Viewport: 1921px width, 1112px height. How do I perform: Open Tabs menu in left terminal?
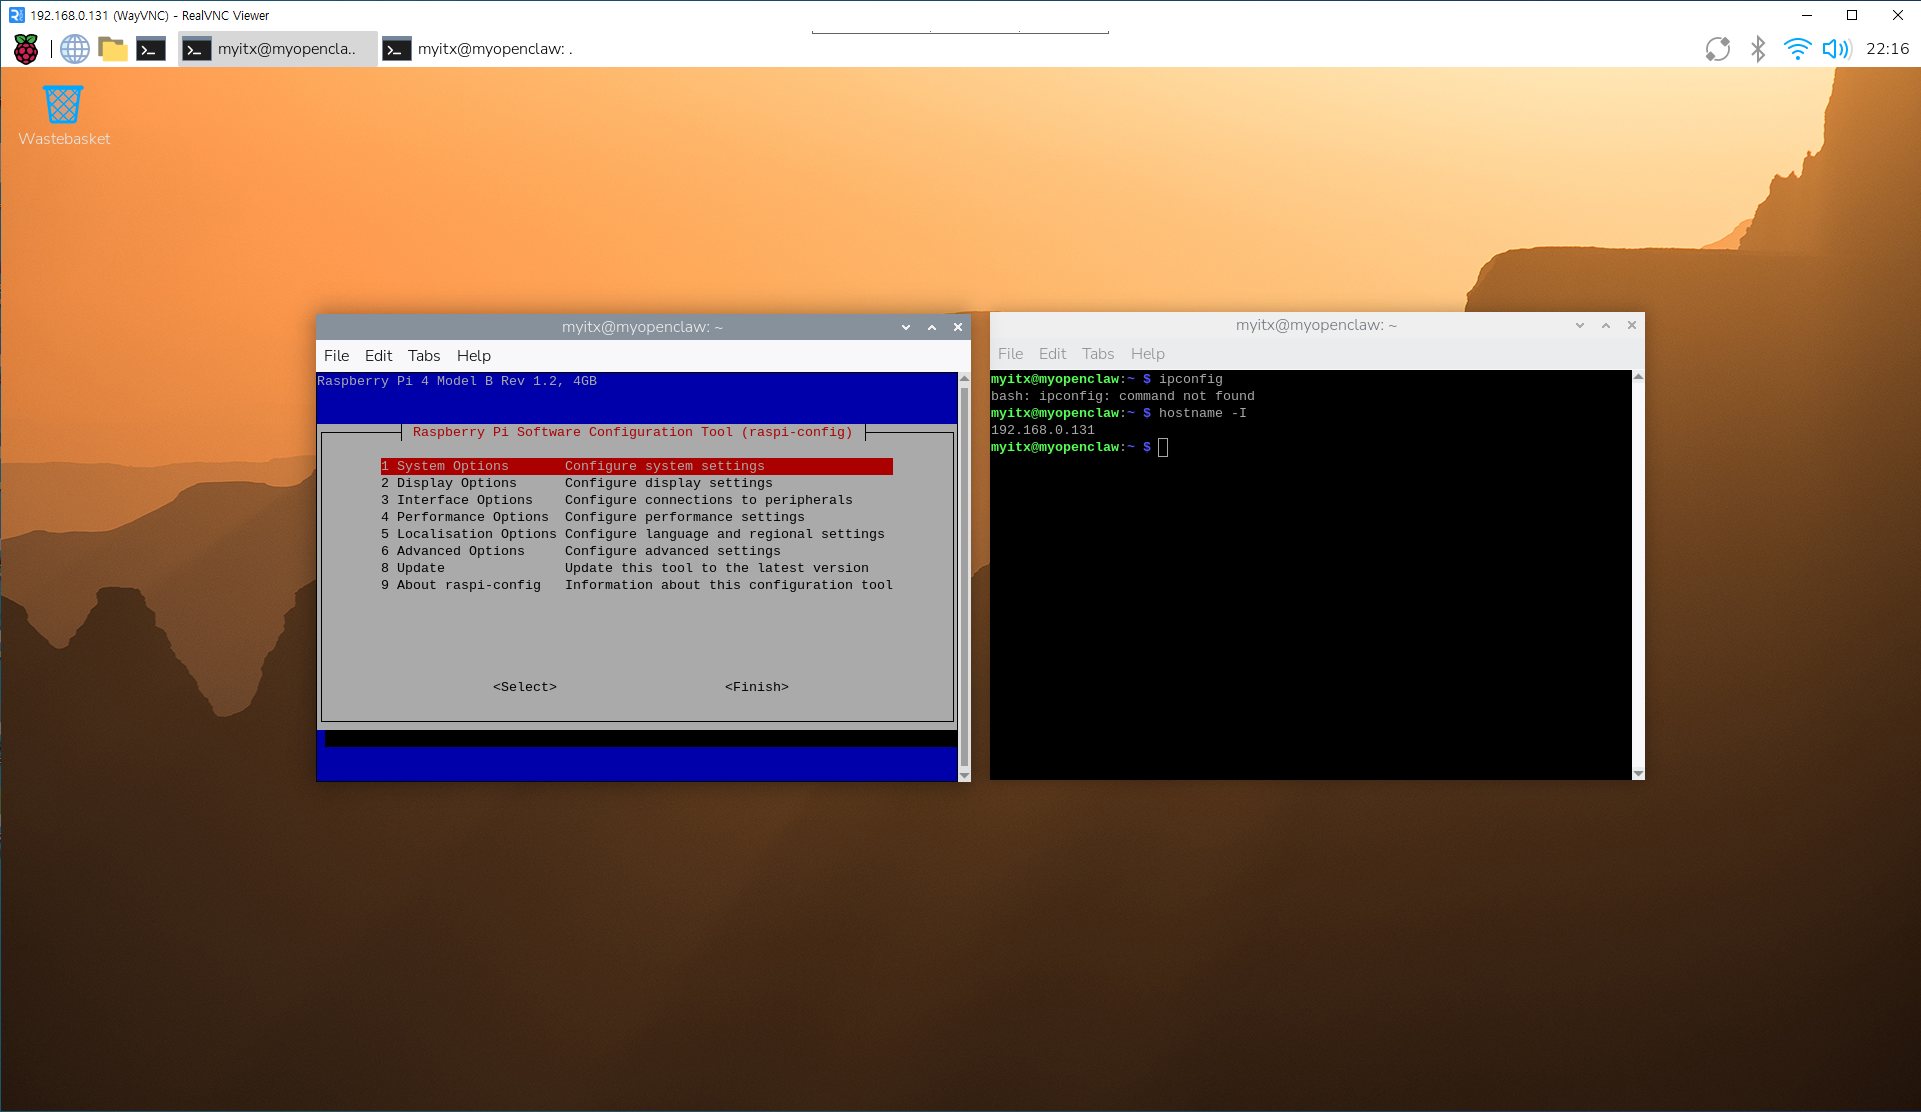point(423,355)
